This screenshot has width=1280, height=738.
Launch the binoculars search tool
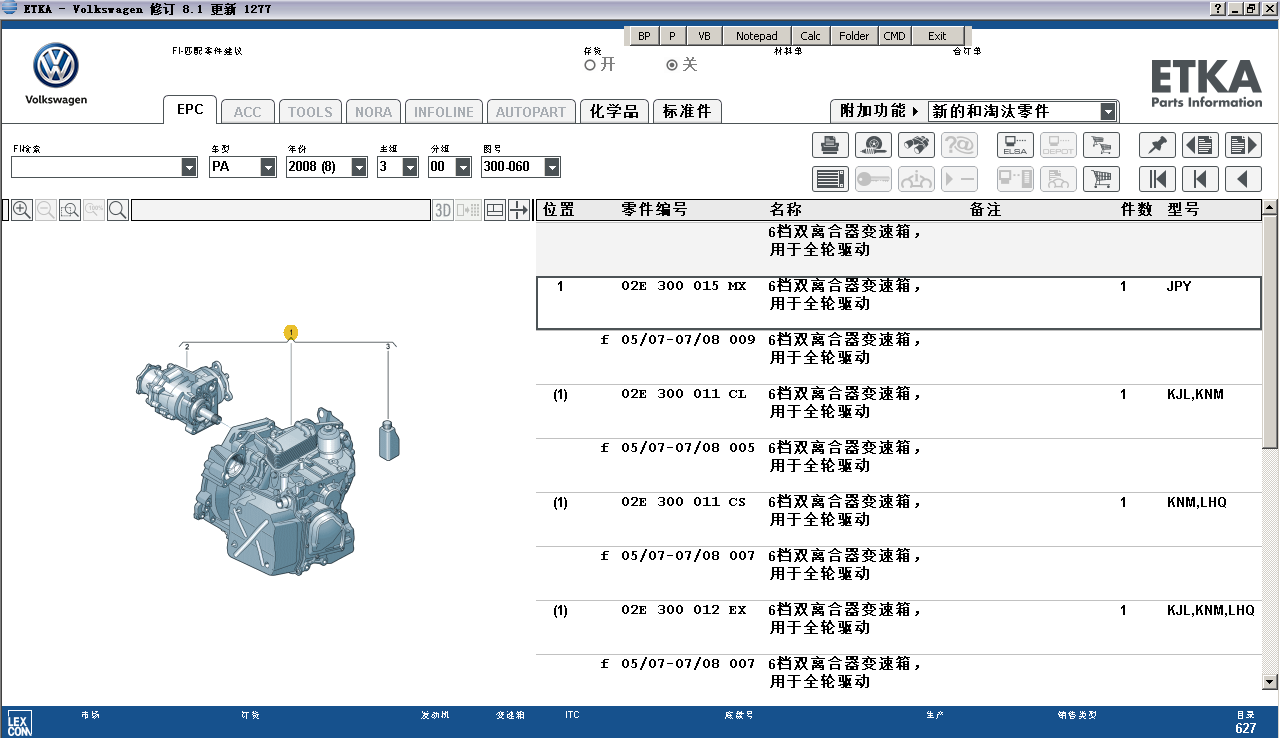tap(916, 145)
